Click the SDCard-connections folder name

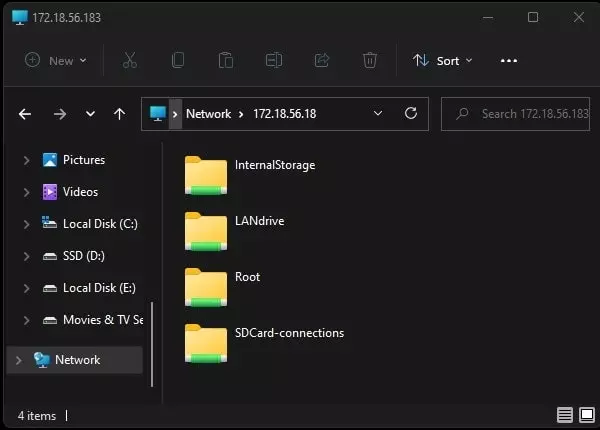(289, 333)
